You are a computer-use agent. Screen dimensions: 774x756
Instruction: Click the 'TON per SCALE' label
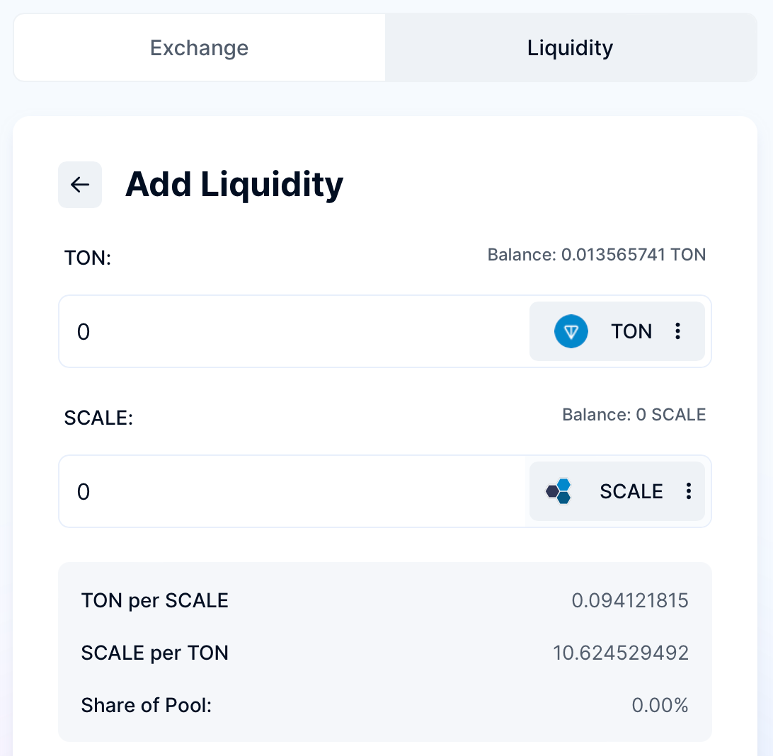(155, 601)
